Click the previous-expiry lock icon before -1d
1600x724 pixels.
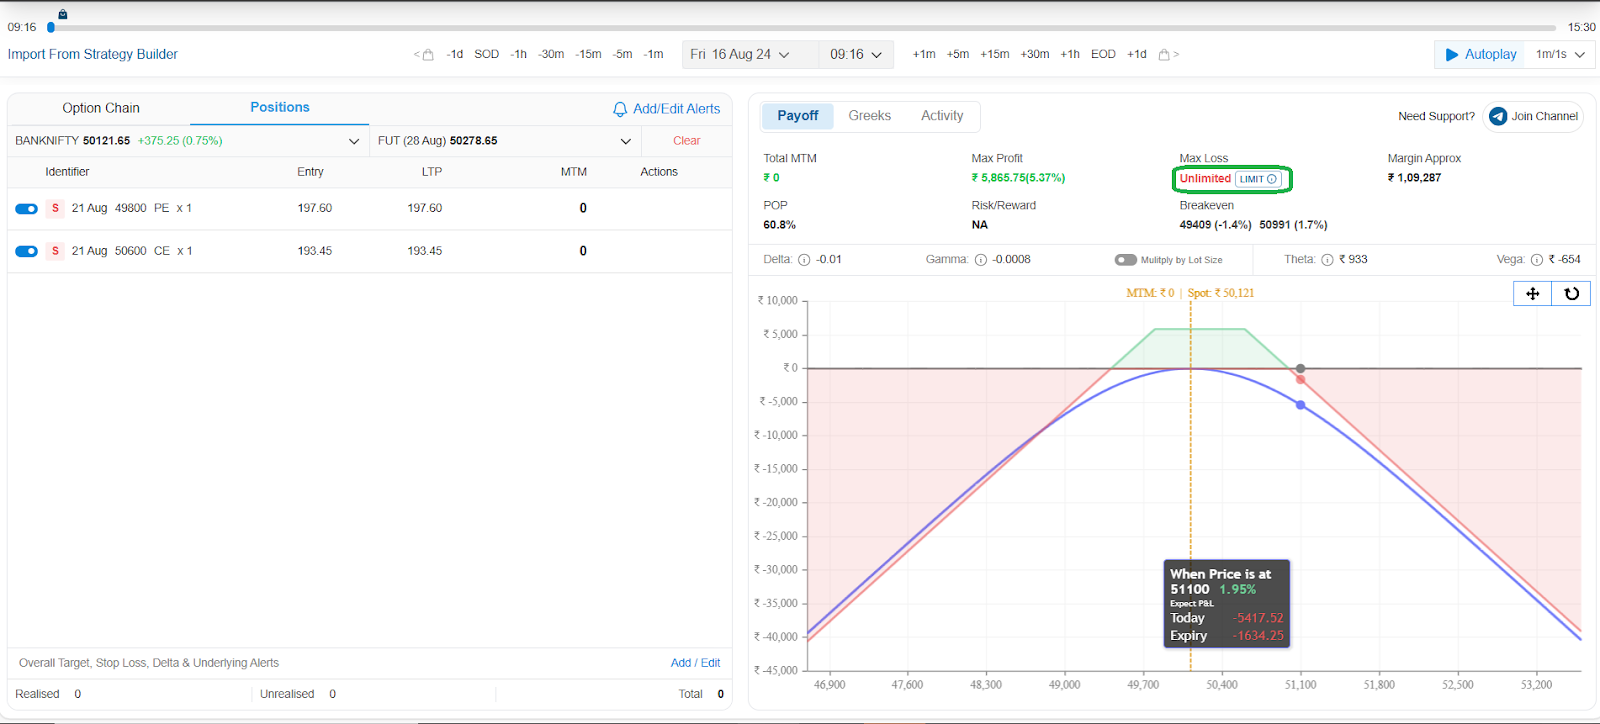[x=428, y=55]
